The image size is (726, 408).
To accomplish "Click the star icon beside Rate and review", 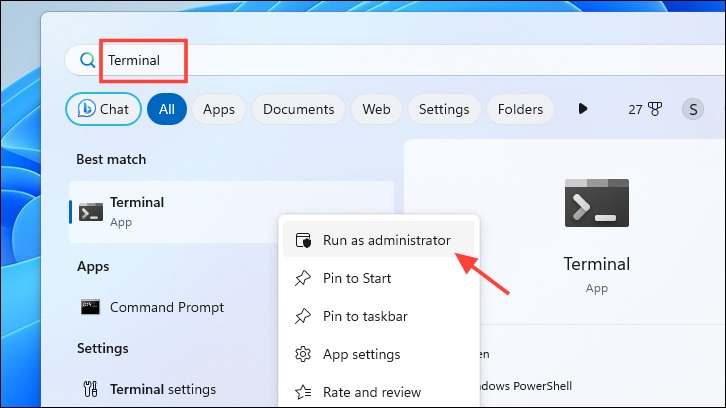I will click(x=303, y=392).
